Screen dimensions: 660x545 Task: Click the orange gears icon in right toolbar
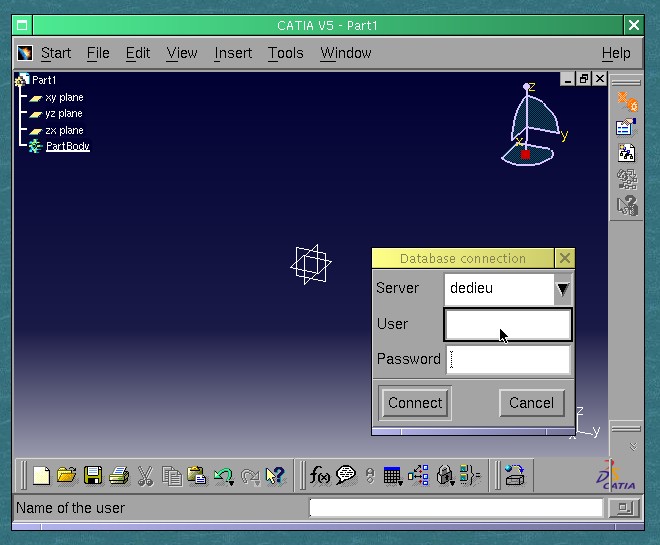point(627,101)
